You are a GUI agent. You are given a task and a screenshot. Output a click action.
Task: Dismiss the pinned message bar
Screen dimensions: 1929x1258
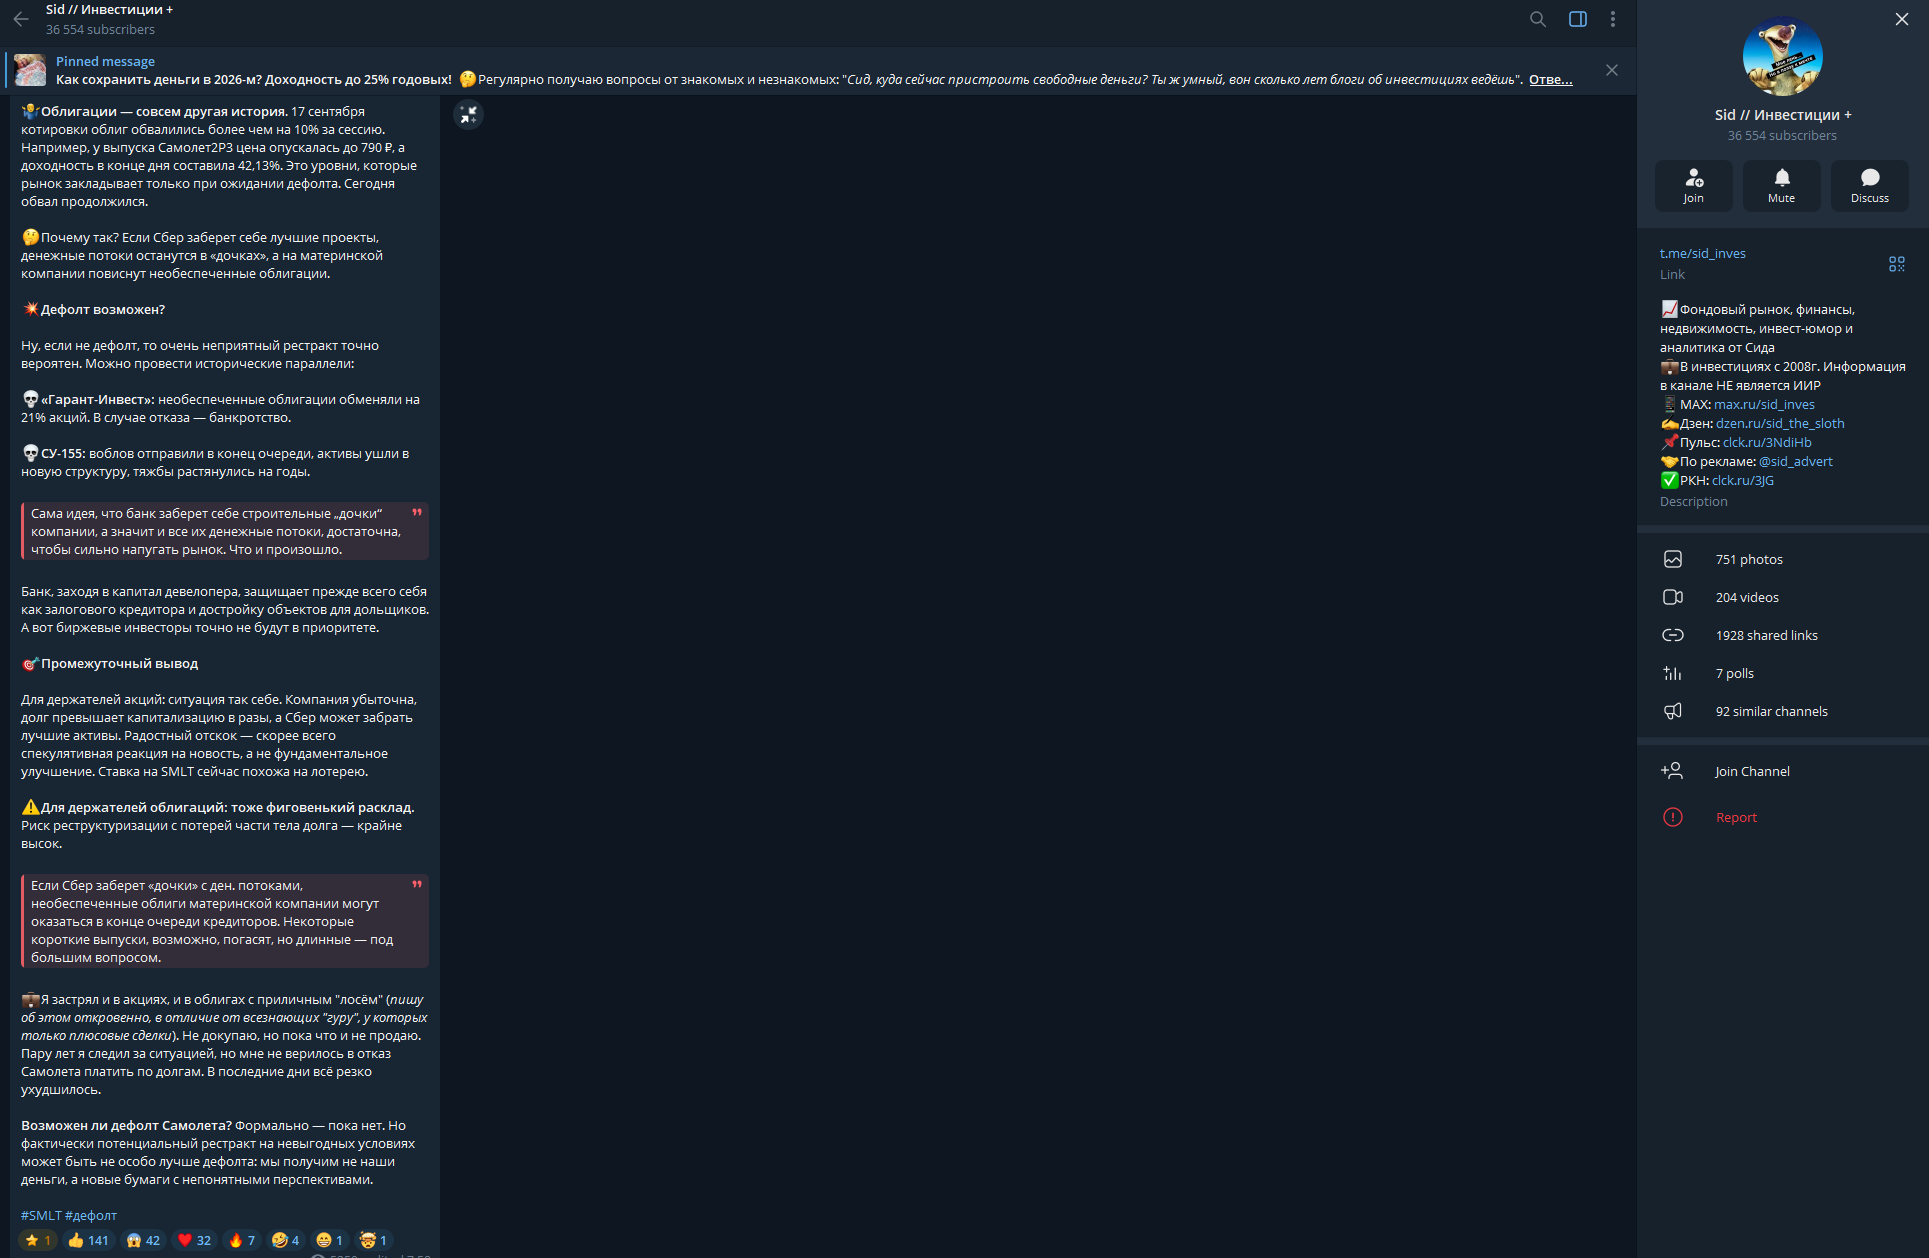[1612, 70]
